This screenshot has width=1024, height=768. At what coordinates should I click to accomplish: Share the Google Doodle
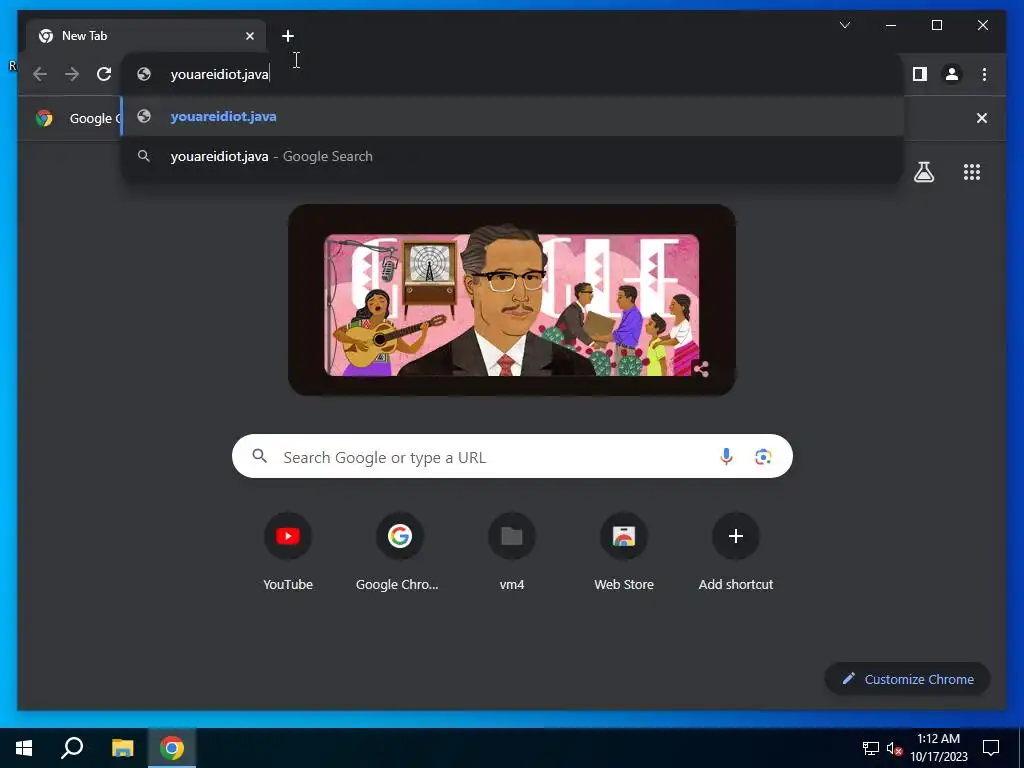click(701, 370)
